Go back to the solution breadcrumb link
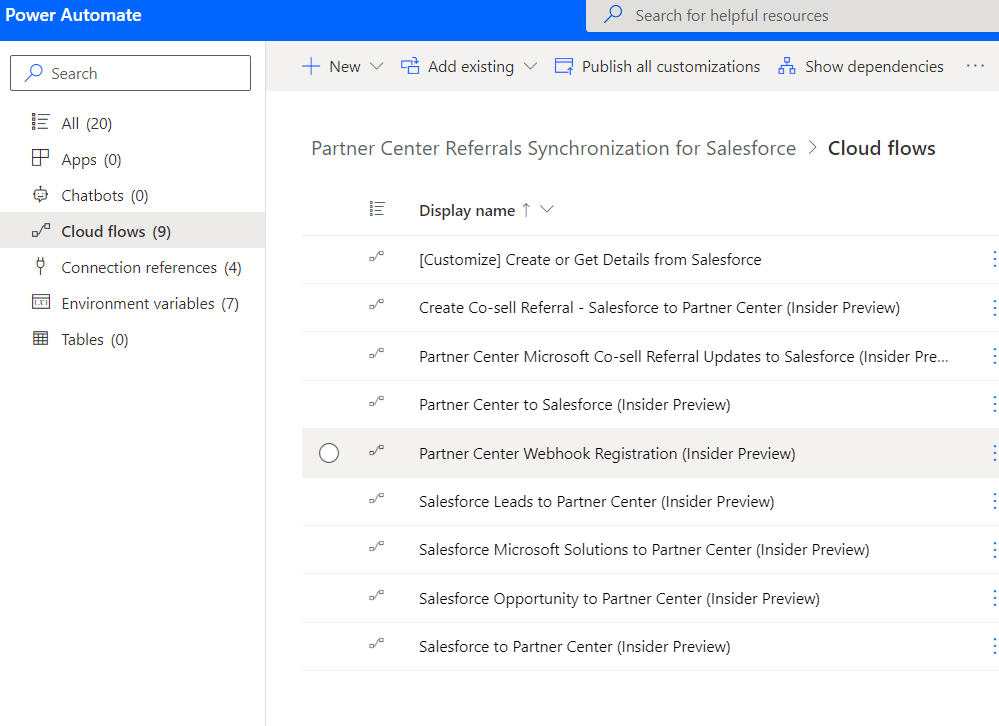The height and width of the screenshot is (726, 999). point(553,149)
